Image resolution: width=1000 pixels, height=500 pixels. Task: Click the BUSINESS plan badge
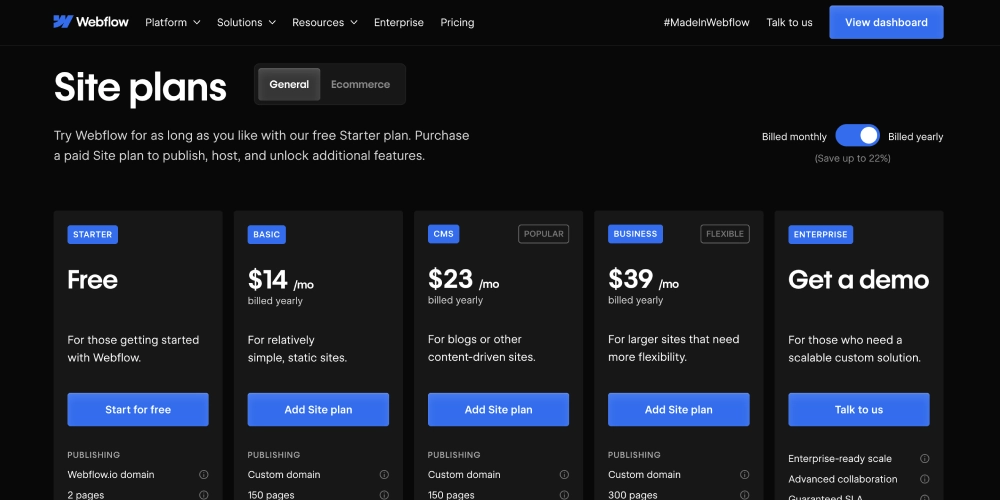point(635,234)
